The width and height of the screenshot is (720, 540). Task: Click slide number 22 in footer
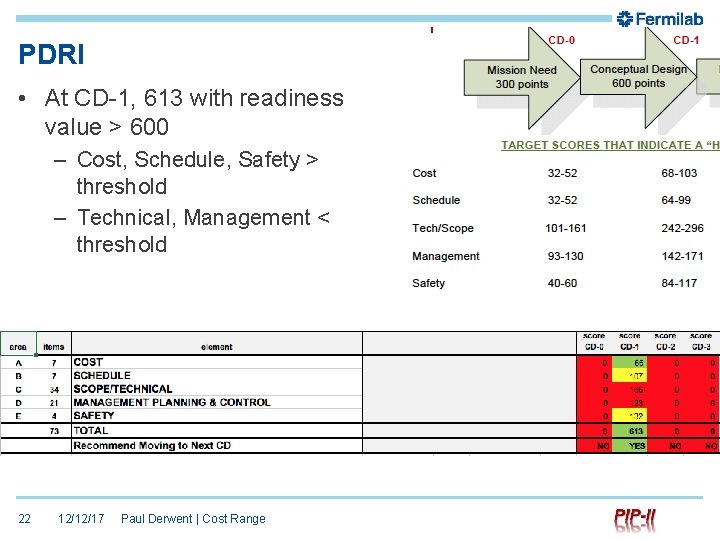tap(24, 519)
